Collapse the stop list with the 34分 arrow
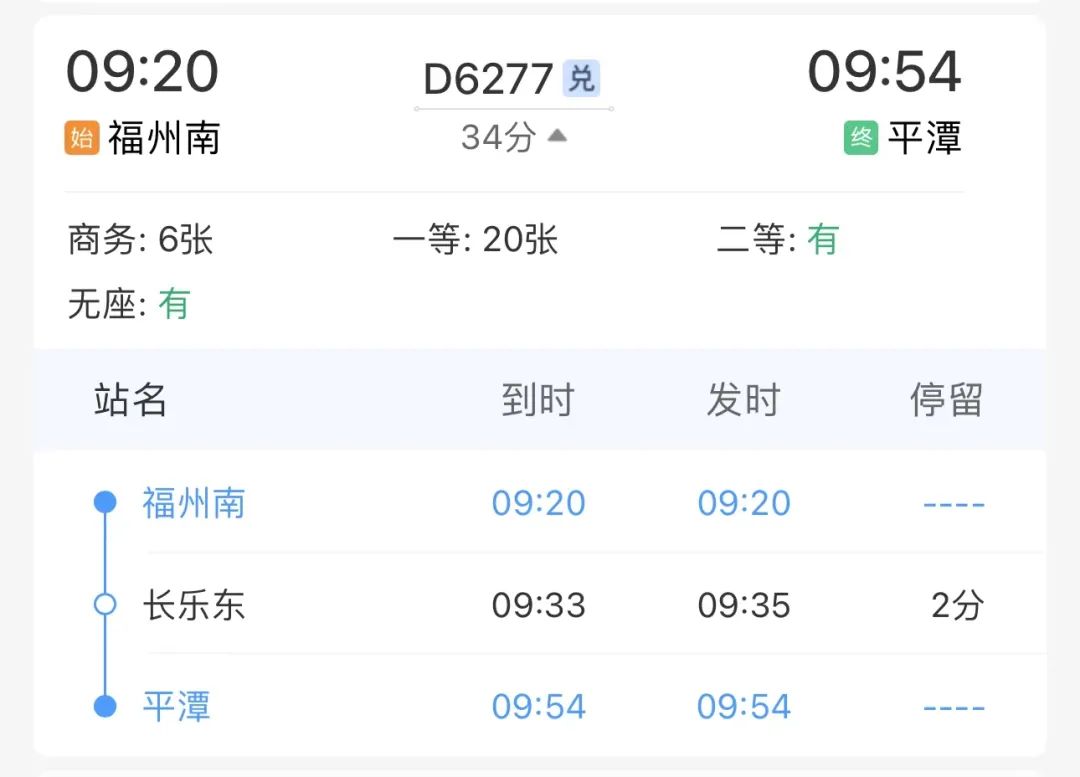The image size is (1080, 777). coord(557,136)
